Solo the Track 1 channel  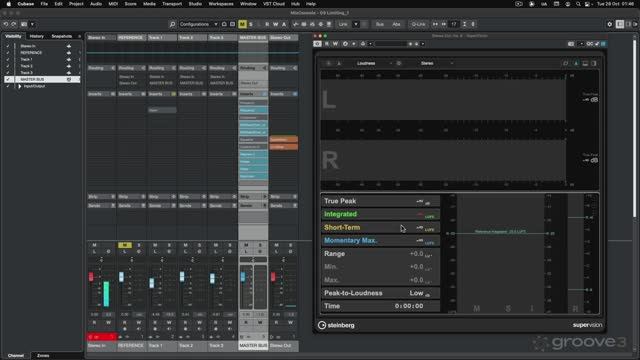(169, 245)
